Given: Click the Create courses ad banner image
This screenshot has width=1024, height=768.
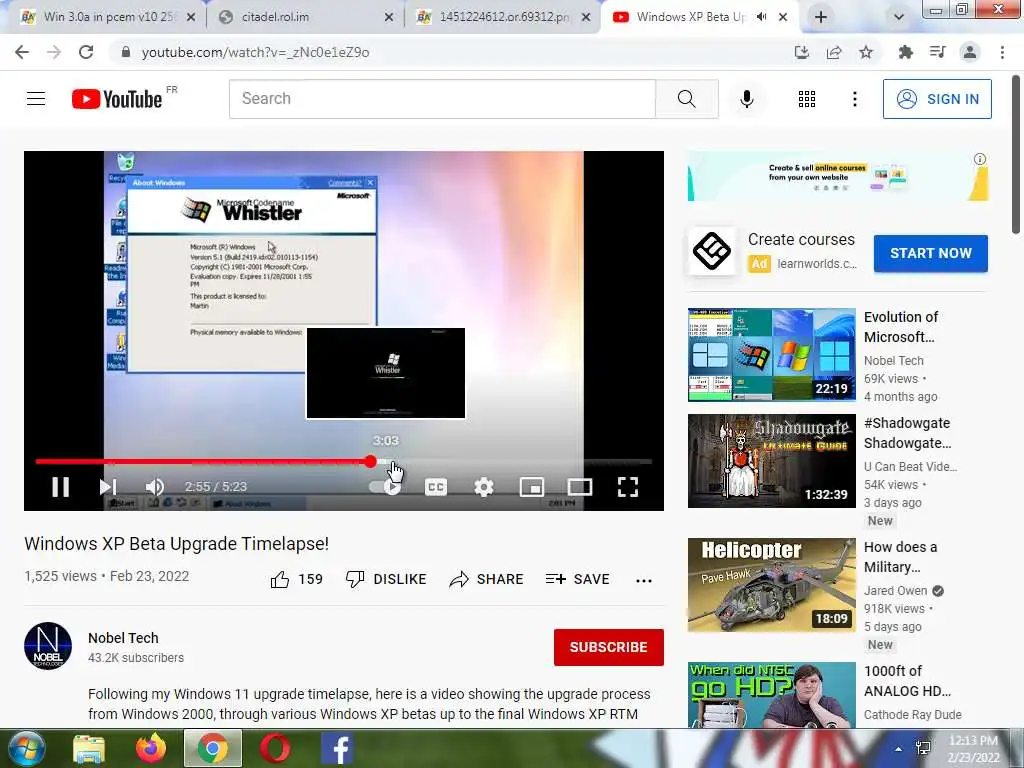Looking at the screenshot, I should tap(838, 176).
